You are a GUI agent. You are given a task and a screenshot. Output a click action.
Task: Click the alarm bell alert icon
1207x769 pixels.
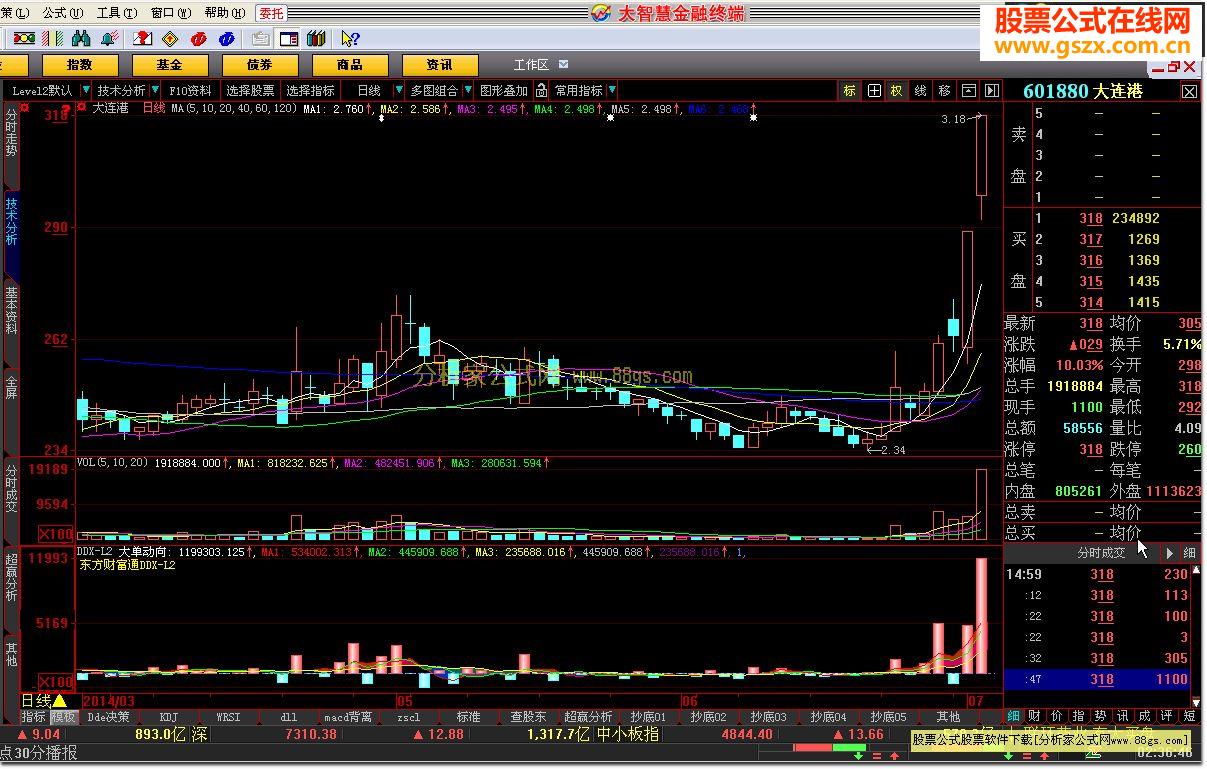click(110, 38)
